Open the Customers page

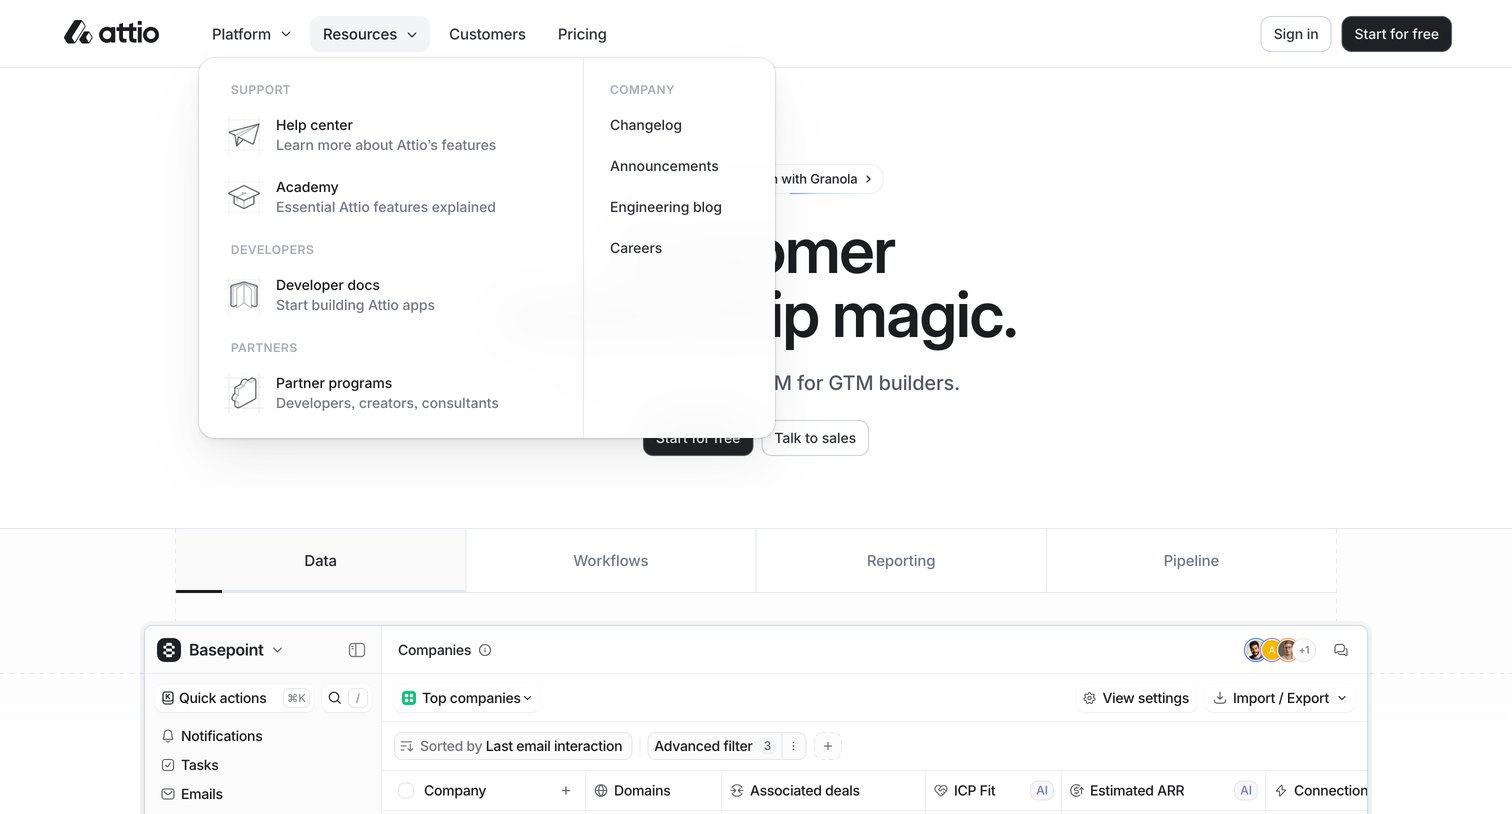click(x=487, y=34)
